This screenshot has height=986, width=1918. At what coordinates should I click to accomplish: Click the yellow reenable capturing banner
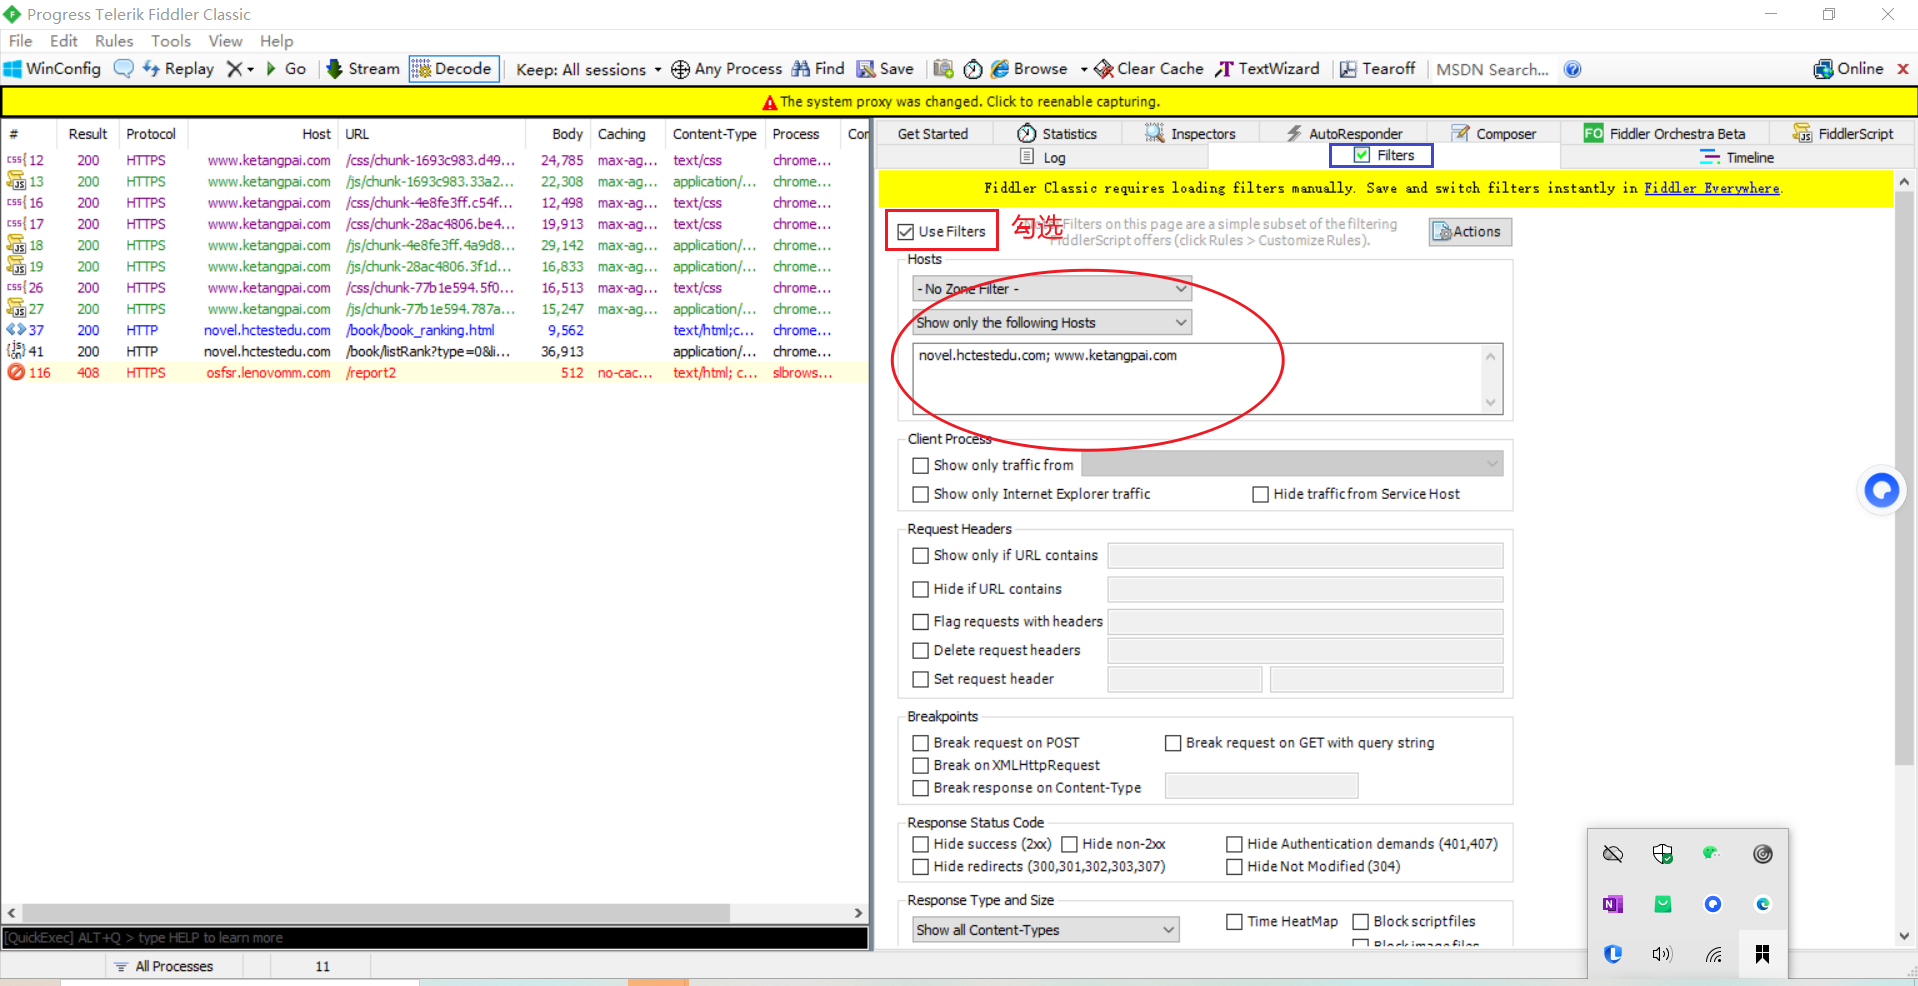click(959, 102)
